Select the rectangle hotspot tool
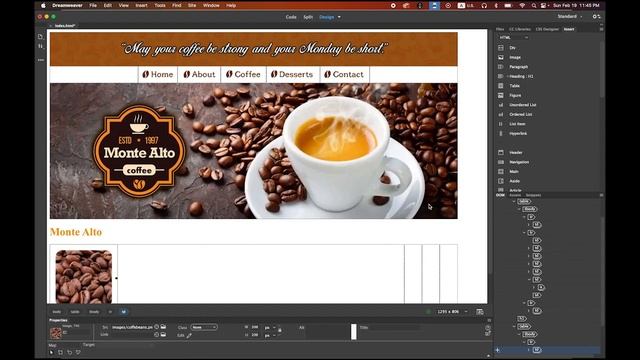640x360 pixels. coord(60,352)
